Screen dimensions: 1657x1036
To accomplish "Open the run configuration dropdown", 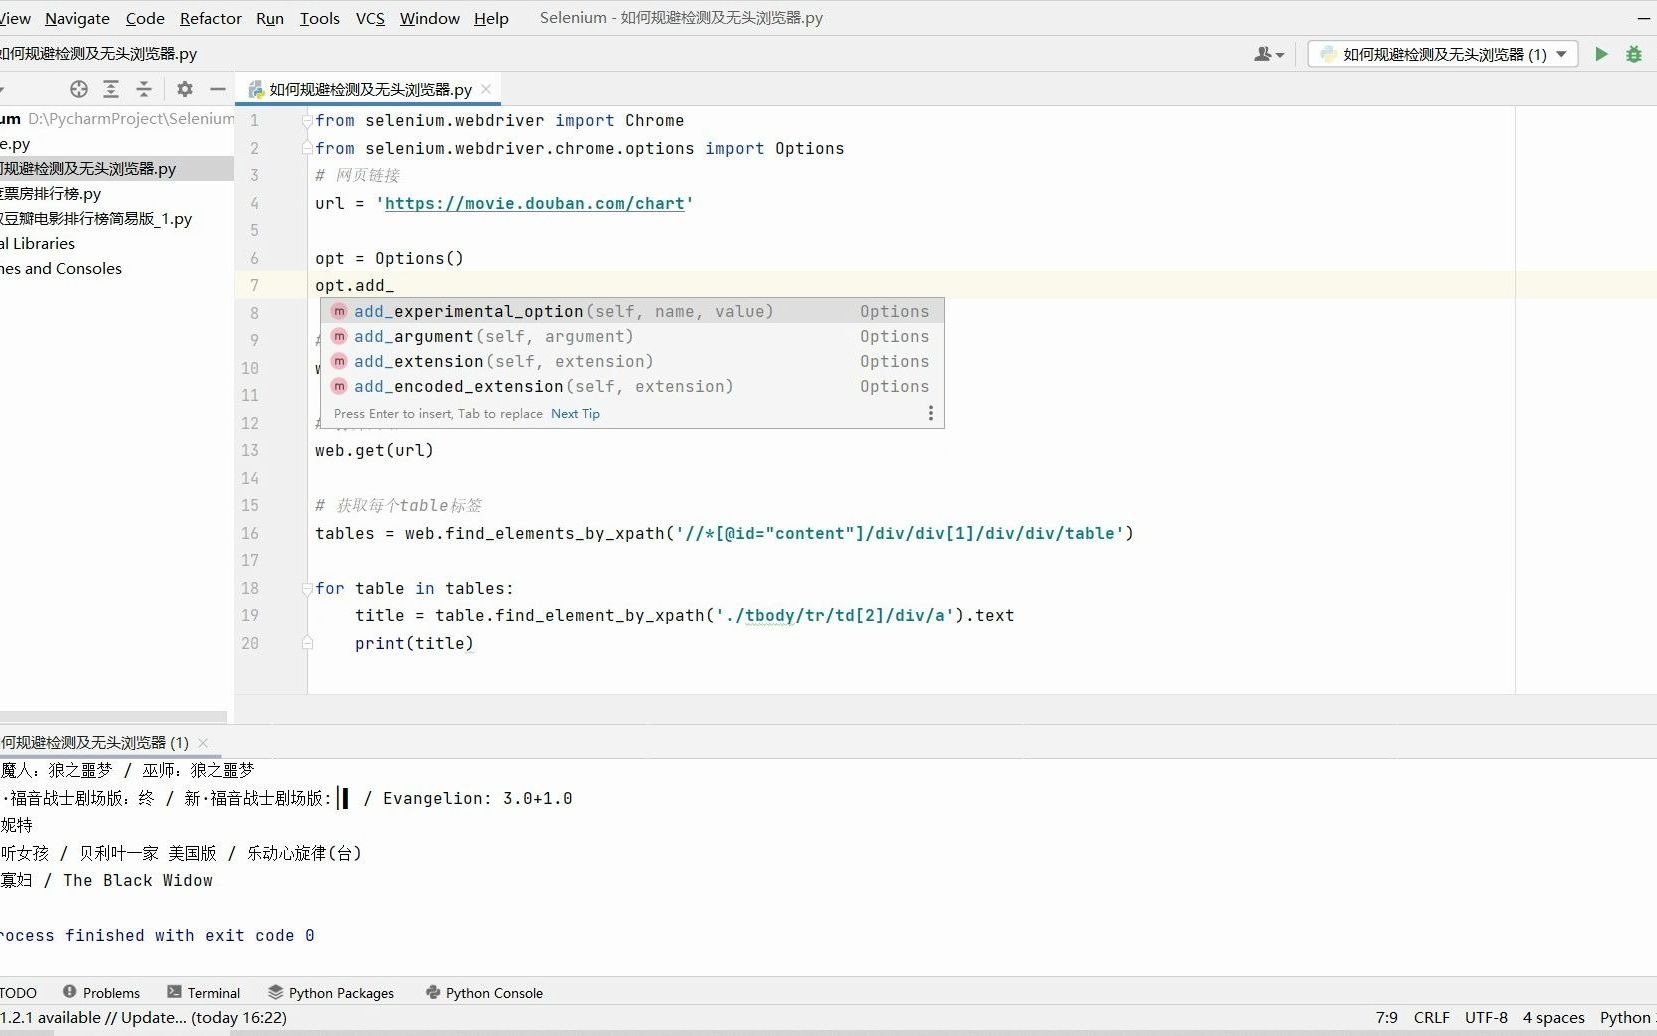I will pos(1443,54).
